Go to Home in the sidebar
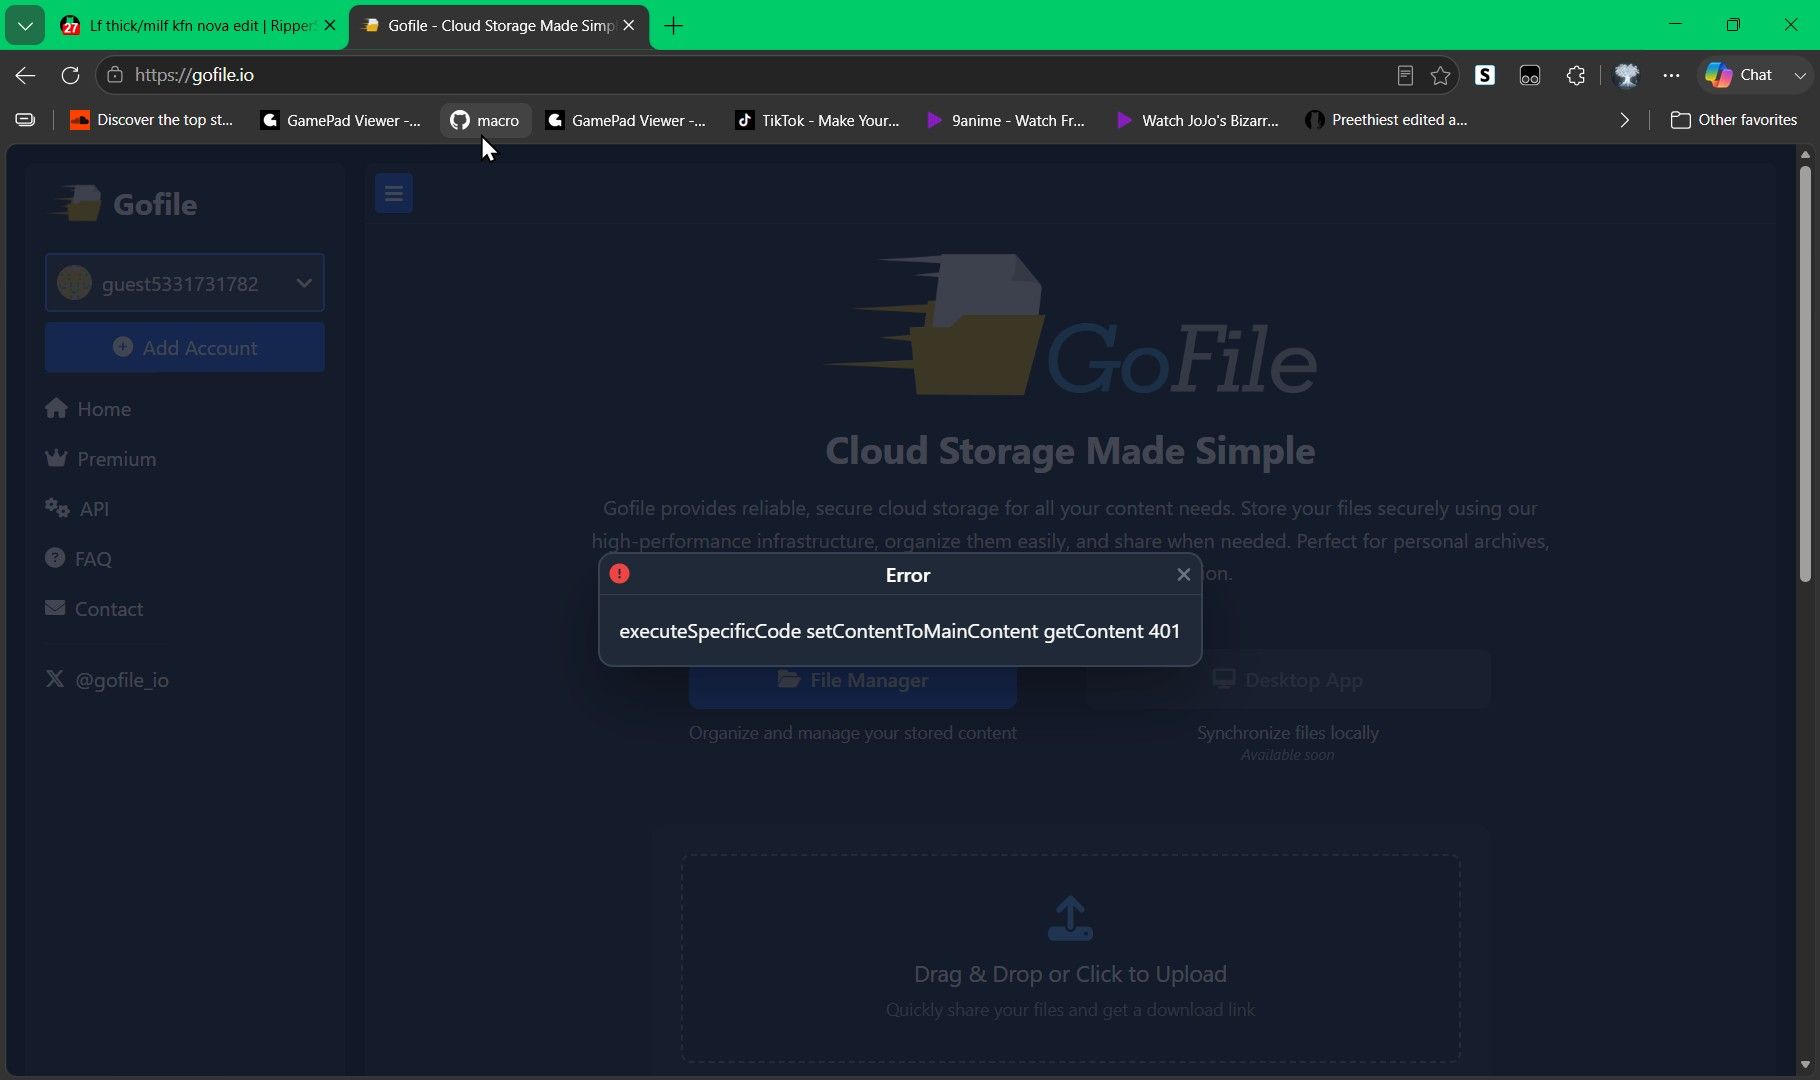Image resolution: width=1820 pixels, height=1080 pixels. (88, 409)
